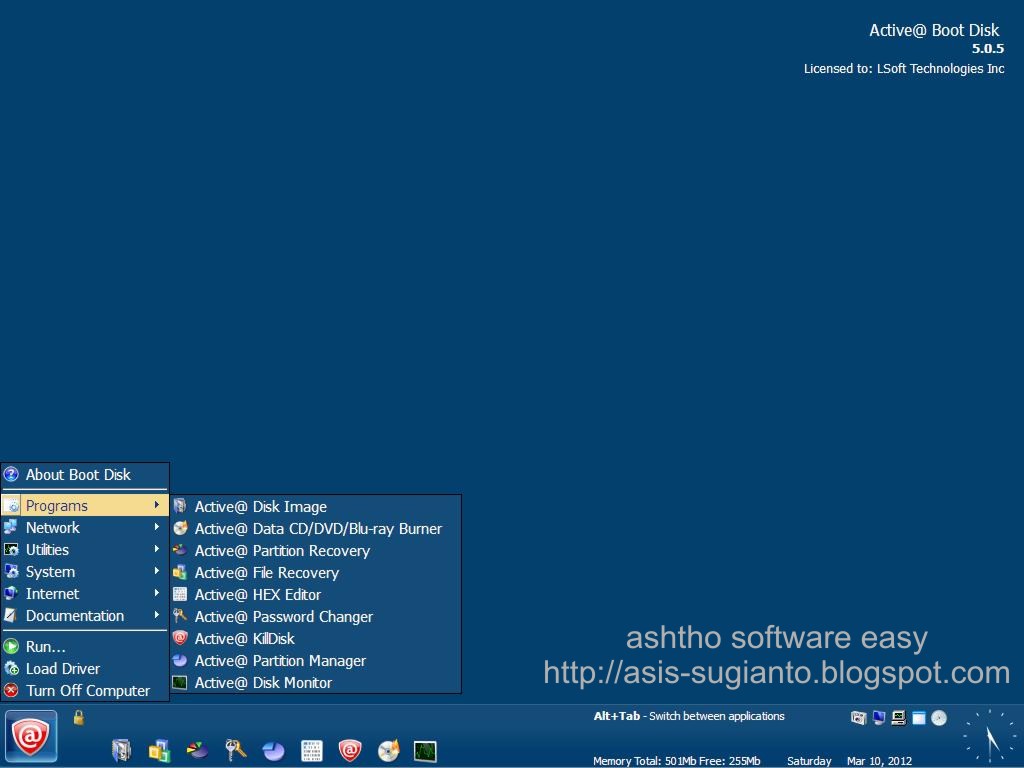
Task: Open Active@ Partition Recovery from submenu
Action: click(x=316, y=551)
